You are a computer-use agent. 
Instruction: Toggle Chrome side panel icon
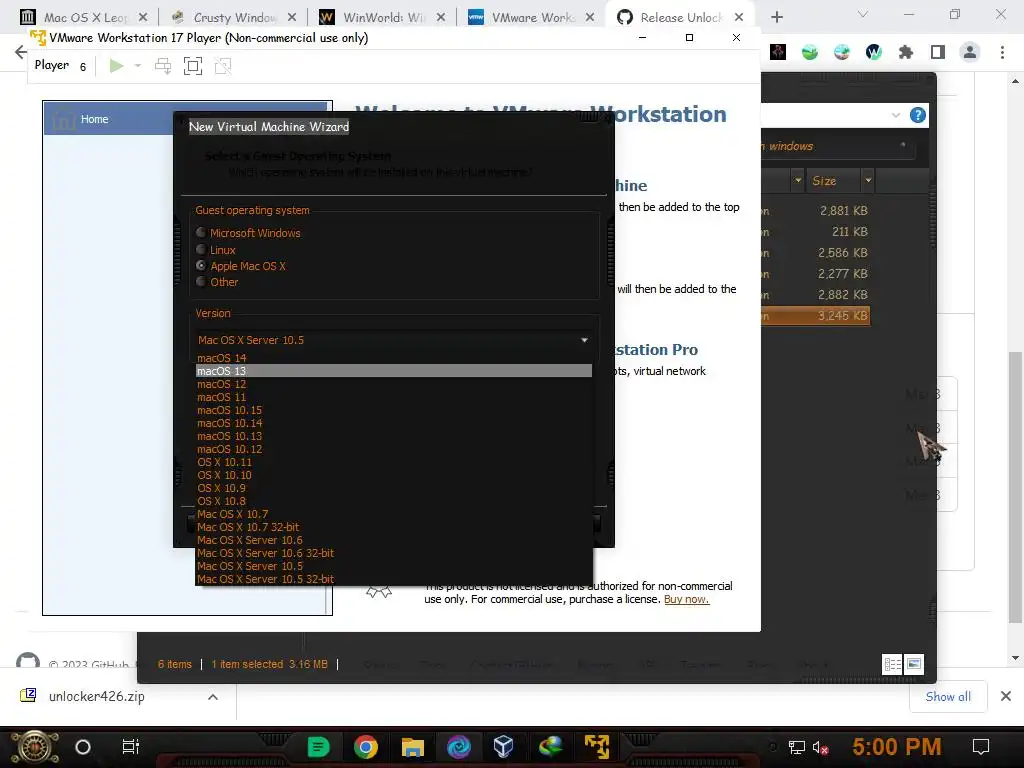point(938,52)
